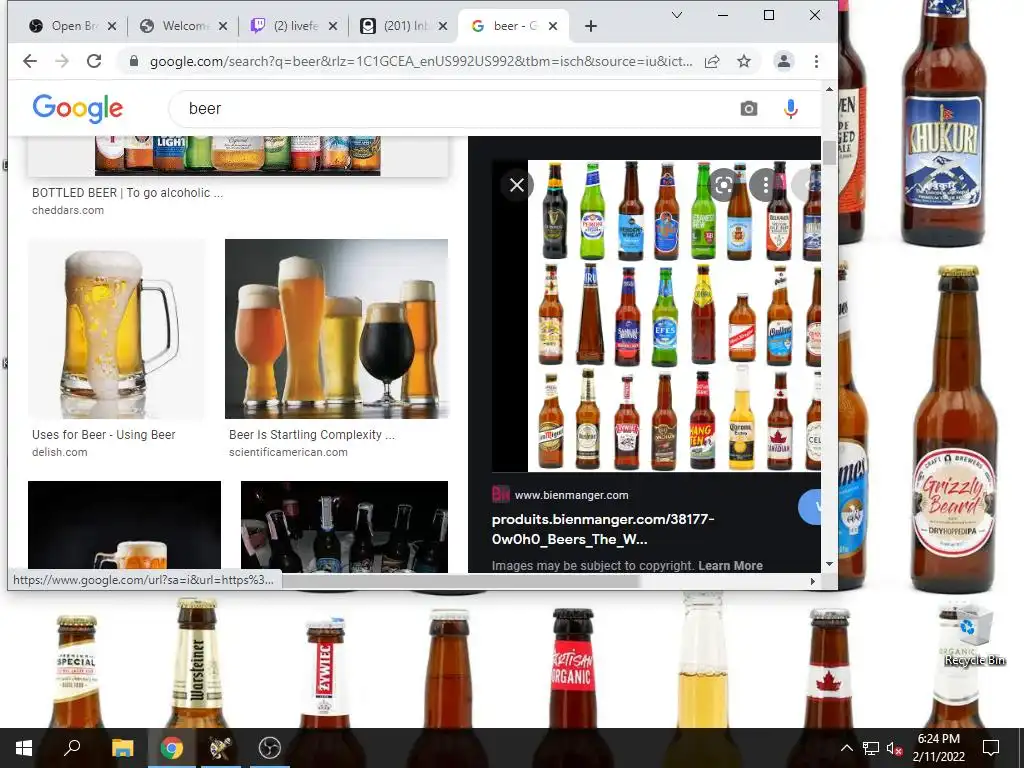Open the Beer Is Startling Complexity link
This screenshot has height=768, width=1024.
[312, 435]
